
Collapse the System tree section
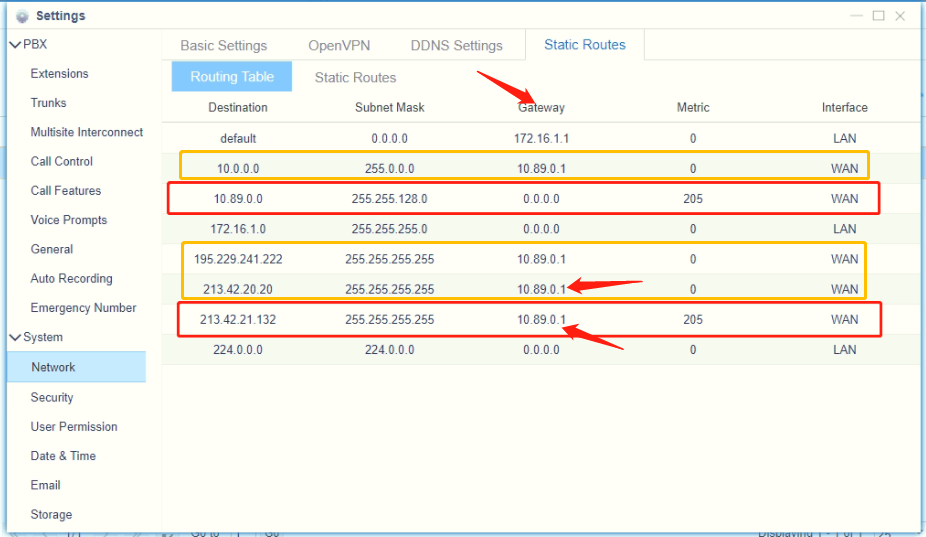tap(15, 337)
